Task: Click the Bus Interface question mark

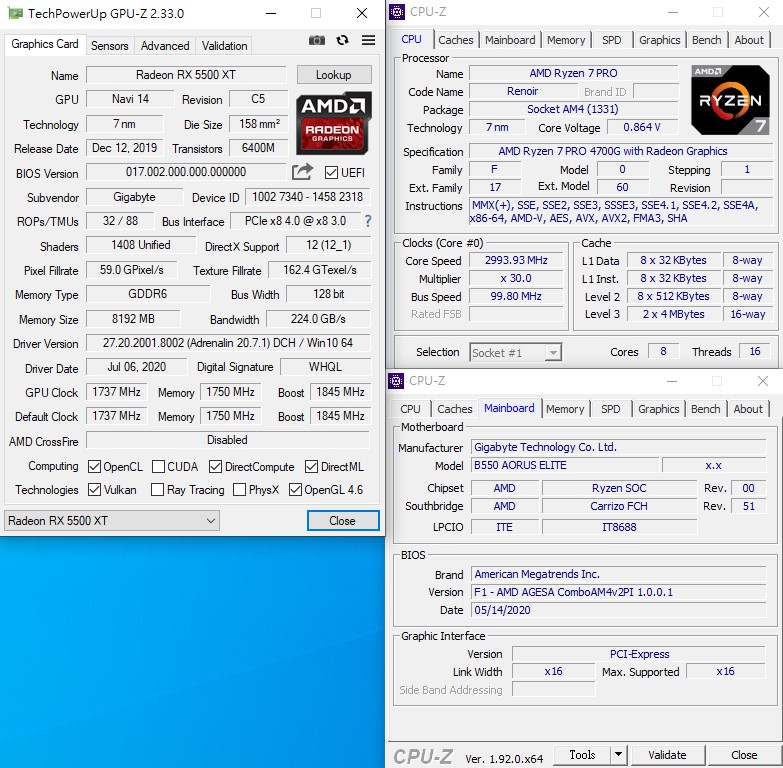Action: pos(368,221)
